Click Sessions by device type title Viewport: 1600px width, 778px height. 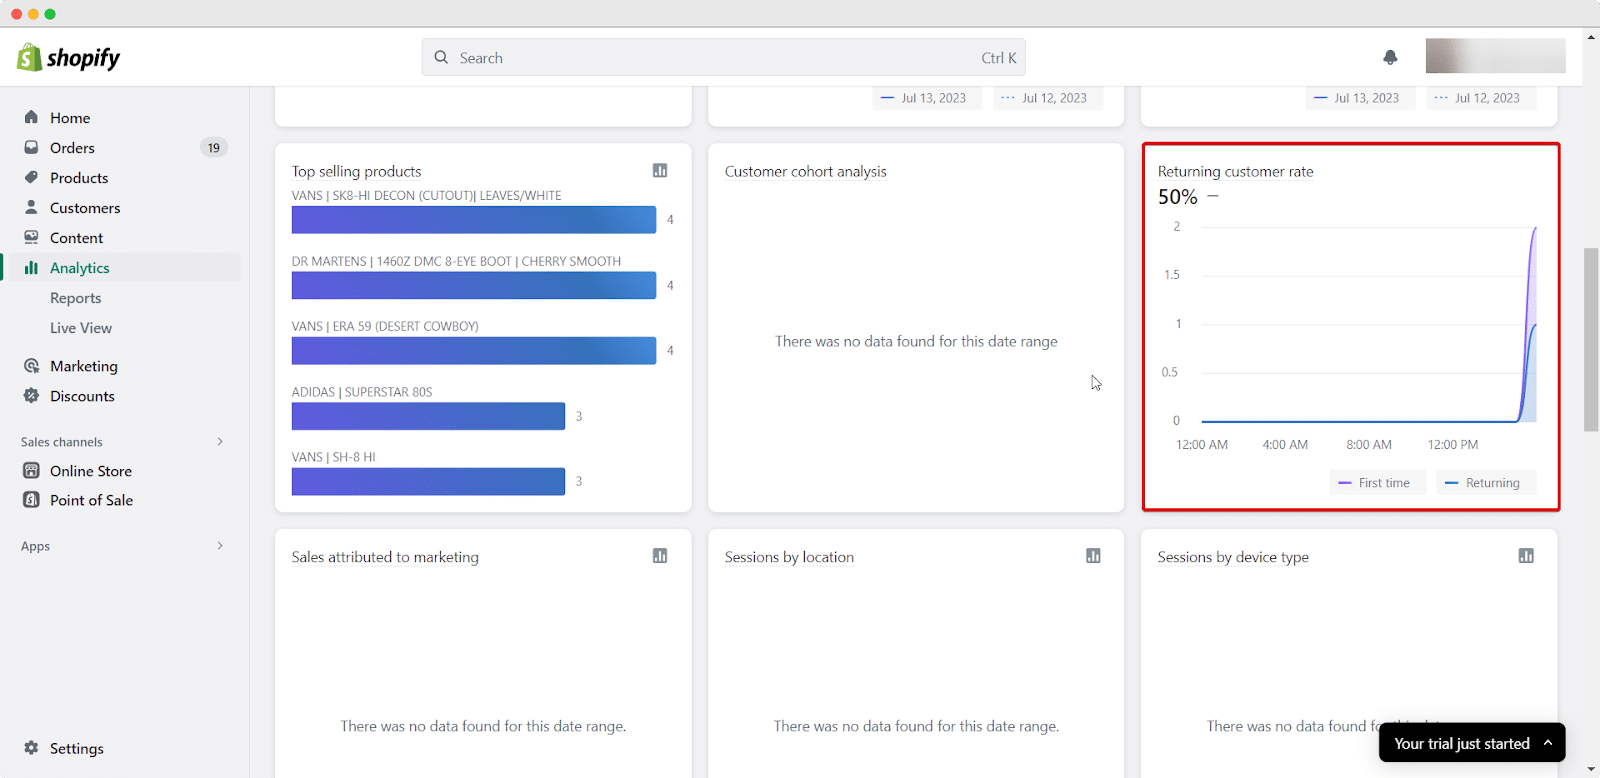tap(1233, 557)
